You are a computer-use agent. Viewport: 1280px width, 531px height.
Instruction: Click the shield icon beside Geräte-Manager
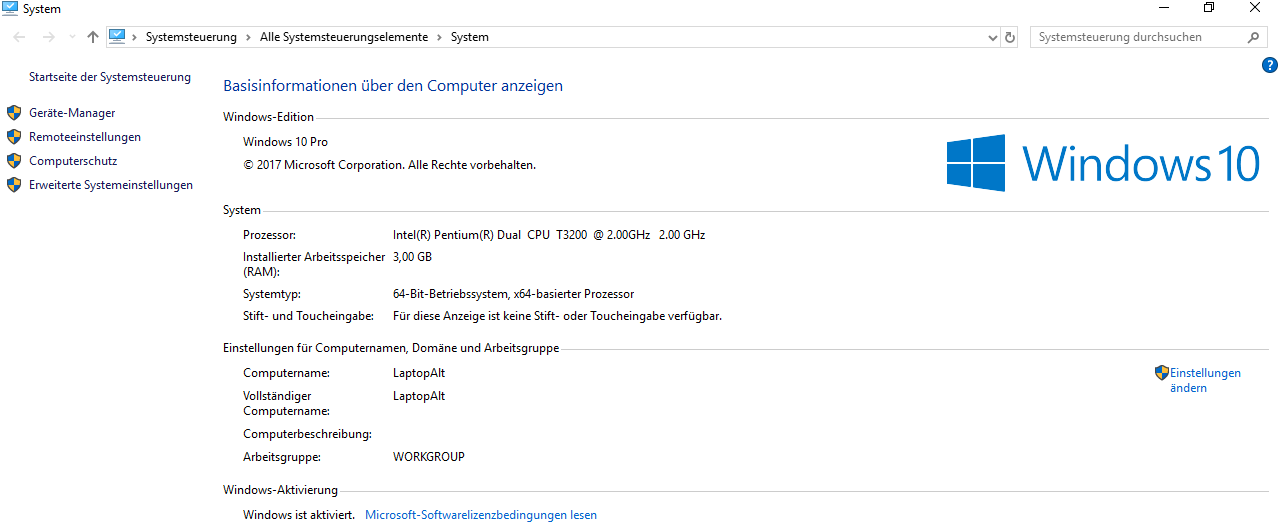tap(14, 113)
